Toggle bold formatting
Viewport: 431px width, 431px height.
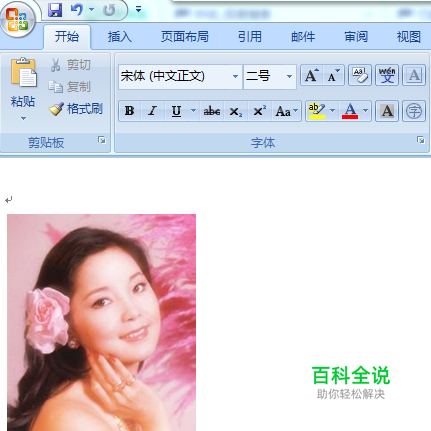point(130,111)
